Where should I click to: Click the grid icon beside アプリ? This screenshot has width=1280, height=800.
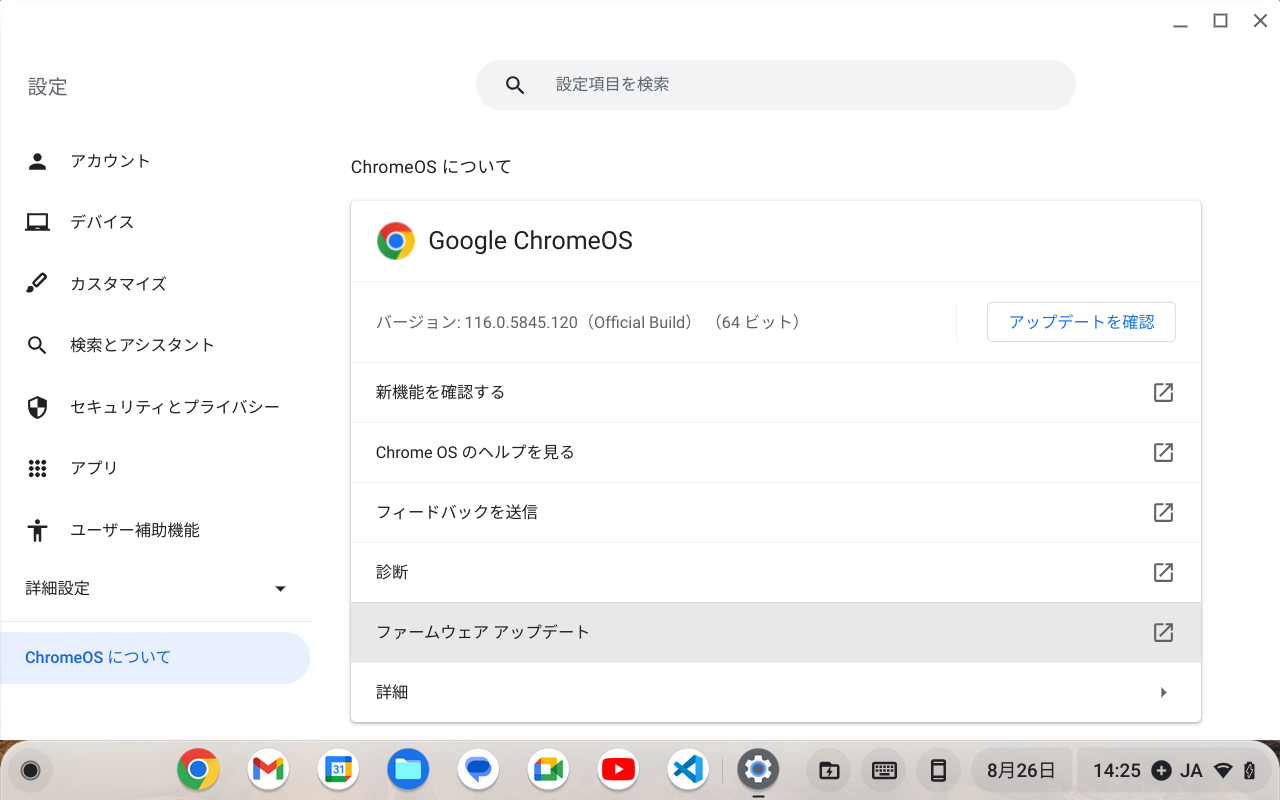click(x=37, y=468)
